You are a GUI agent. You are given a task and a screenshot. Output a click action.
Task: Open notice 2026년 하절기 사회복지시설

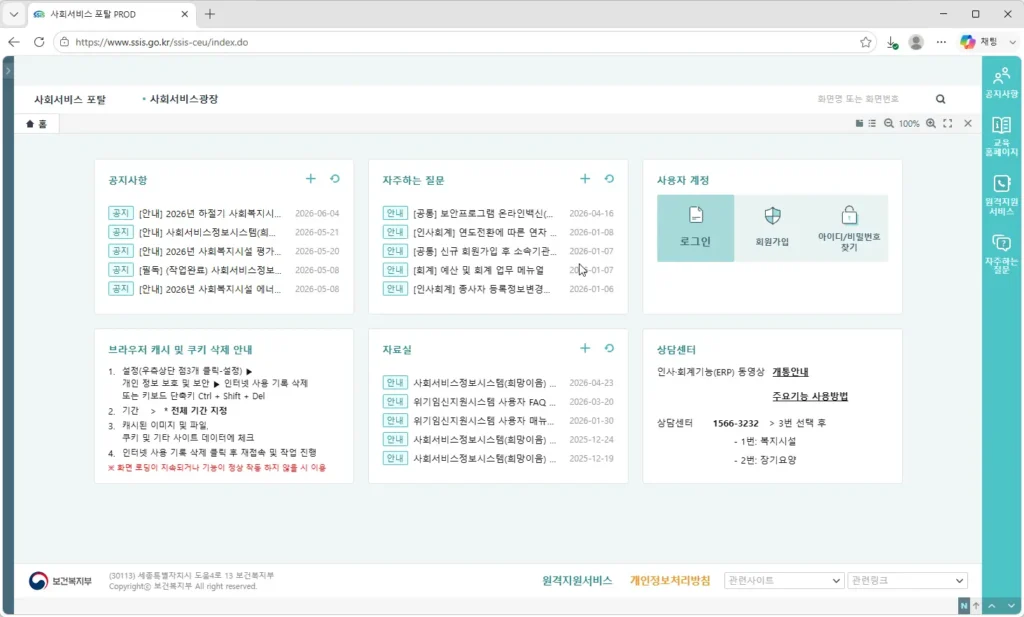click(x=210, y=214)
